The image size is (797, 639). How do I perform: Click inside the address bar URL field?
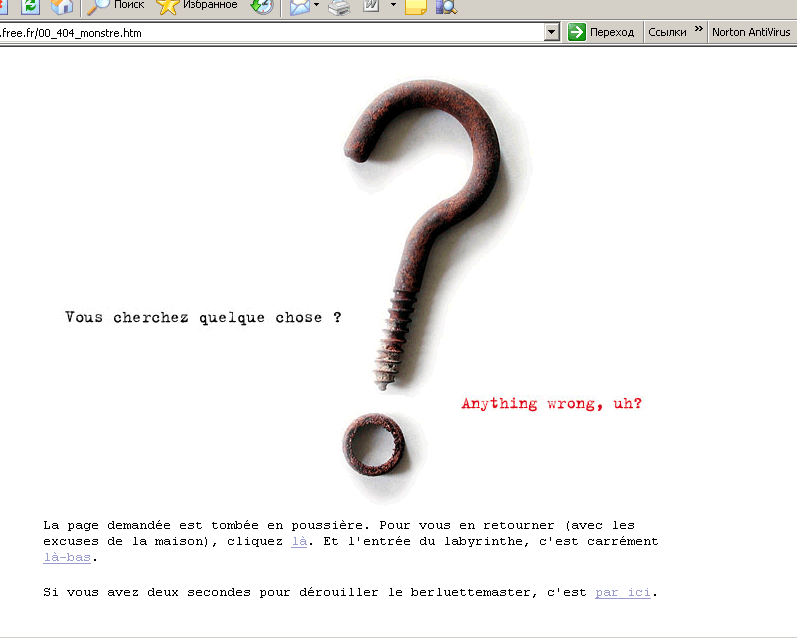click(270, 33)
